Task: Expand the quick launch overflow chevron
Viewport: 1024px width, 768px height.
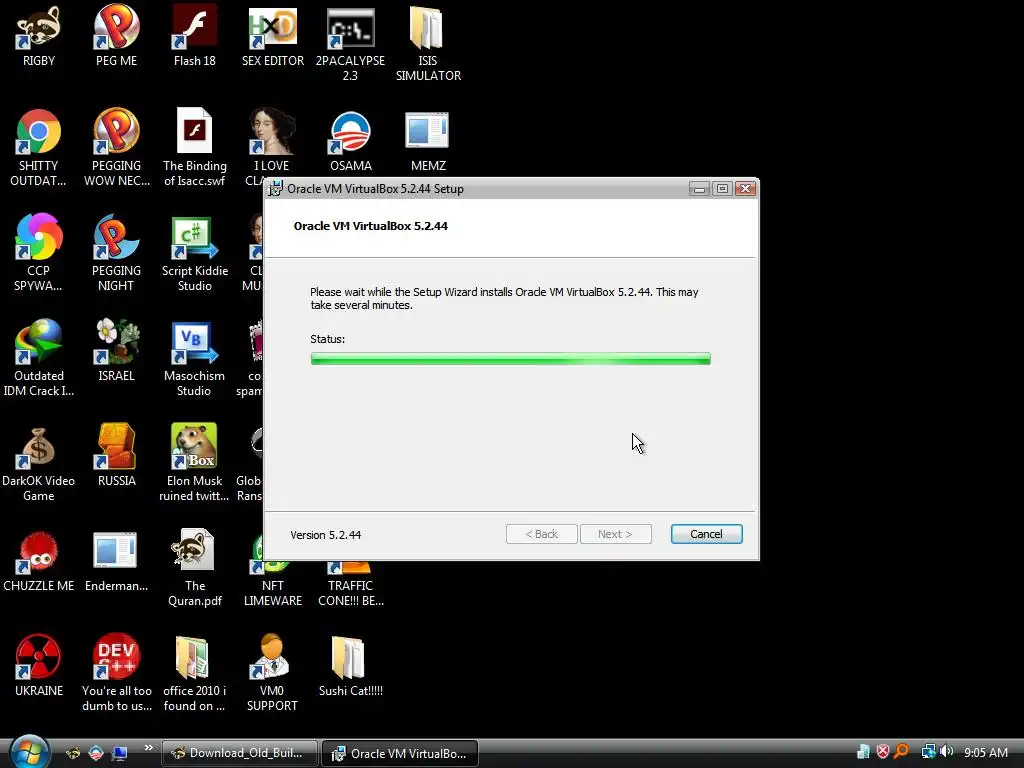Action: click(x=148, y=748)
